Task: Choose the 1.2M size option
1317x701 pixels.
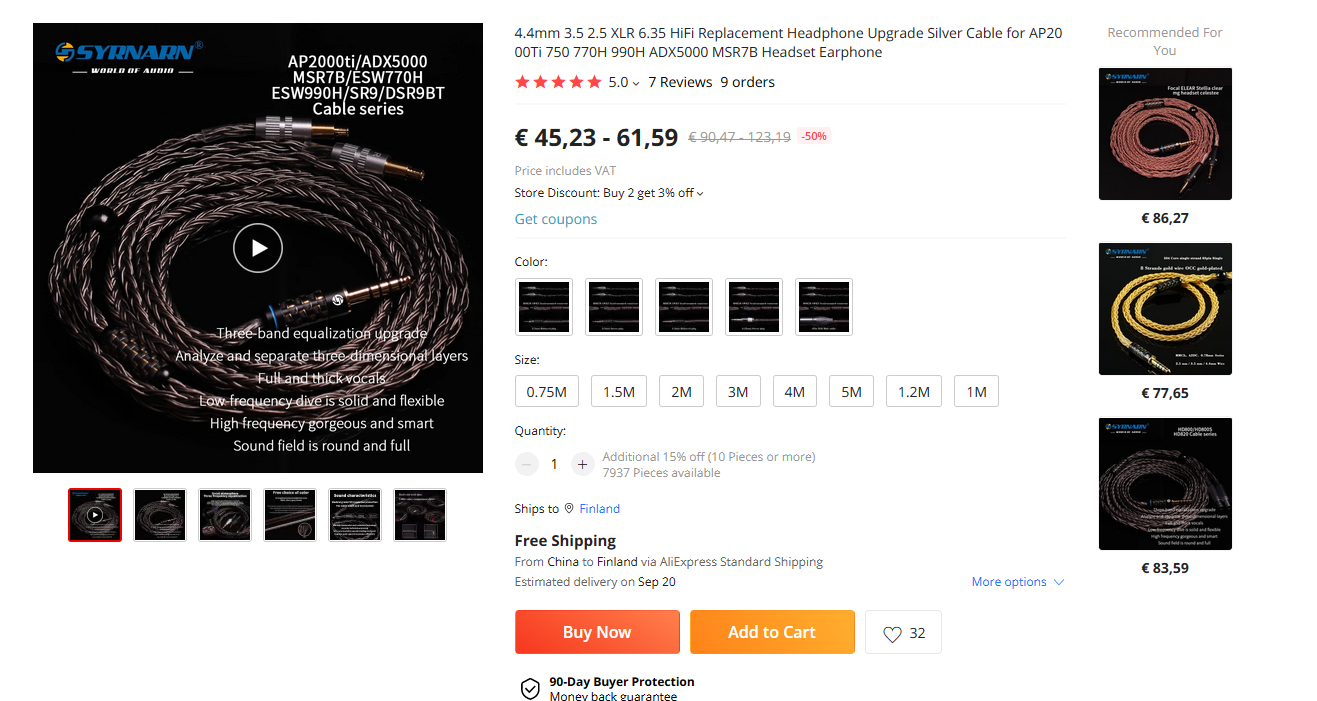Action: click(914, 391)
